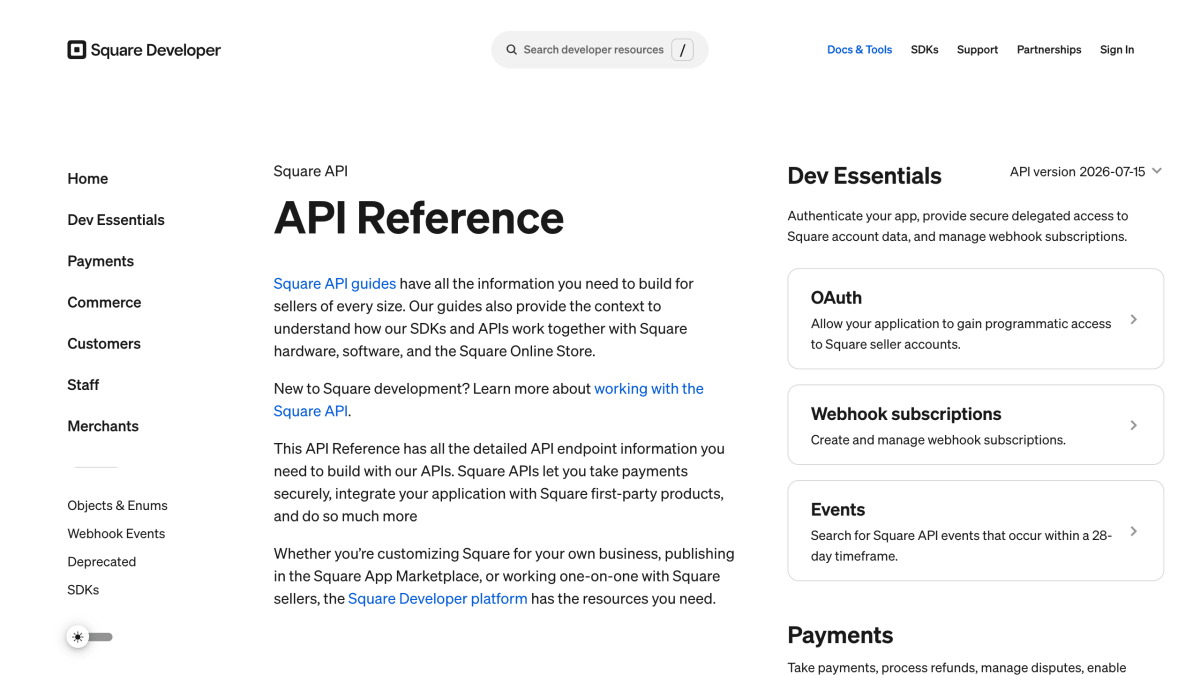
Task: Select Payments in the sidebar
Action: [x=100, y=261]
